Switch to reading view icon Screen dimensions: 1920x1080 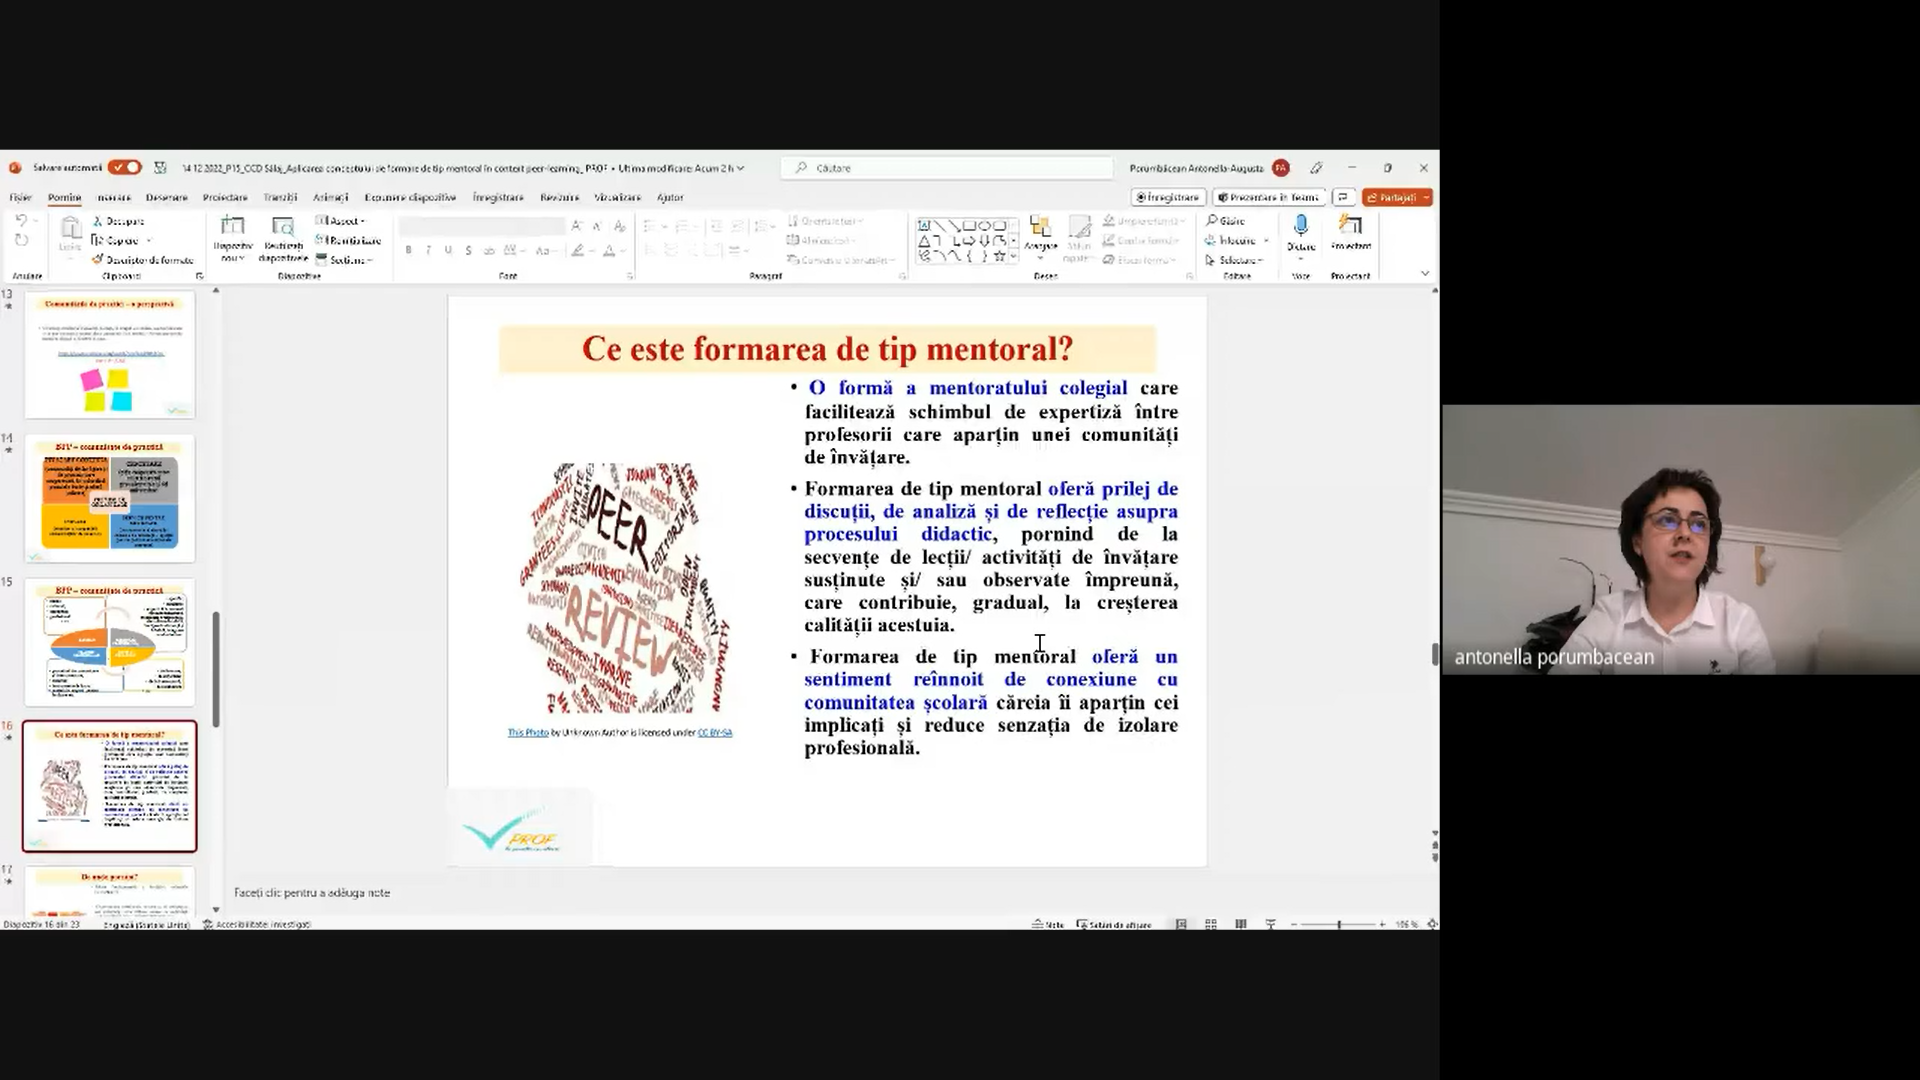click(1241, 924)
